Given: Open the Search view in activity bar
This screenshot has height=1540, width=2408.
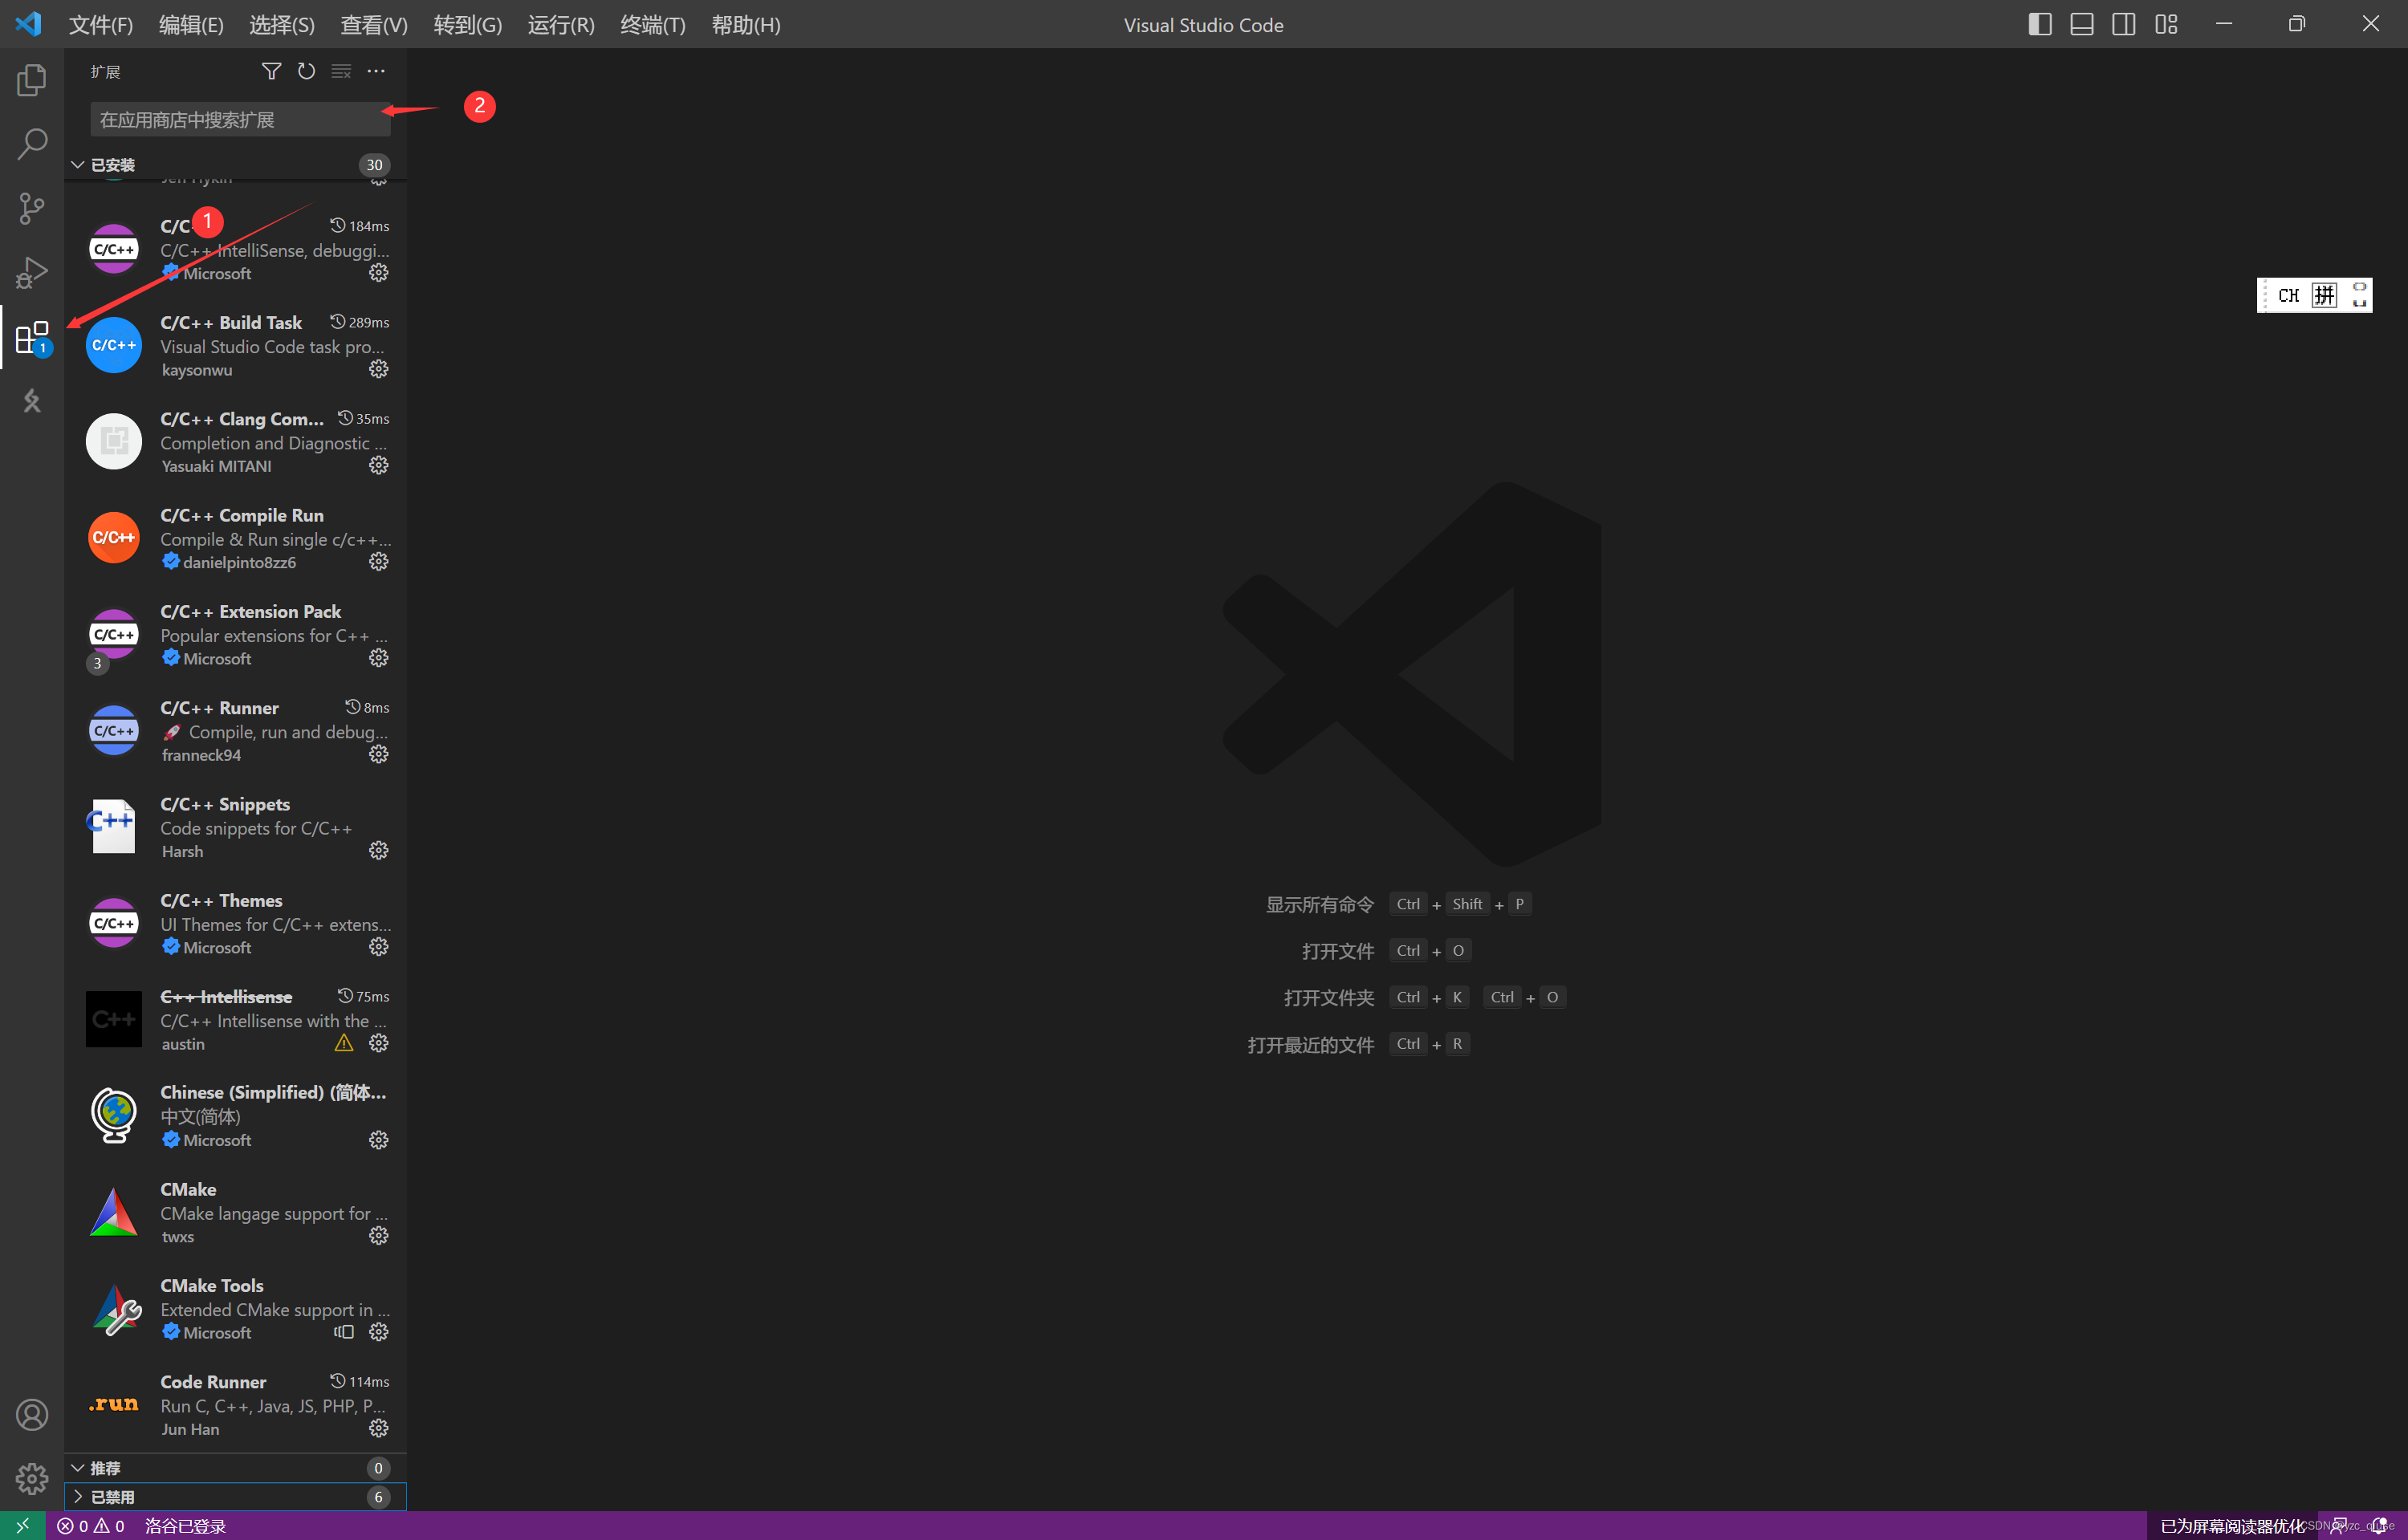Looking at the screenshot, I should [x=32, y=144].
